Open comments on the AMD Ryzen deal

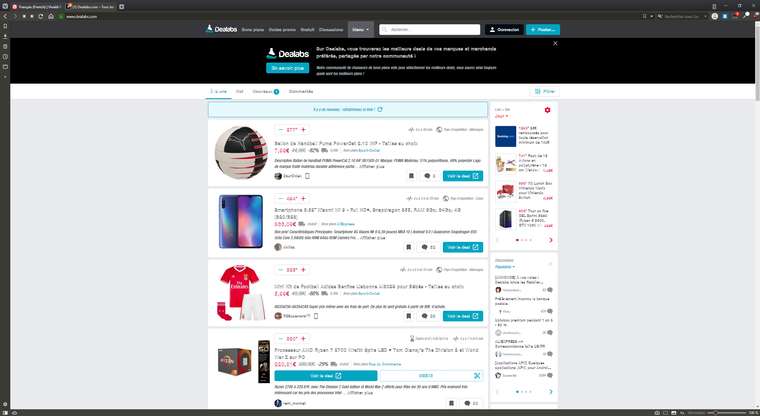click(x=471, y=403)
